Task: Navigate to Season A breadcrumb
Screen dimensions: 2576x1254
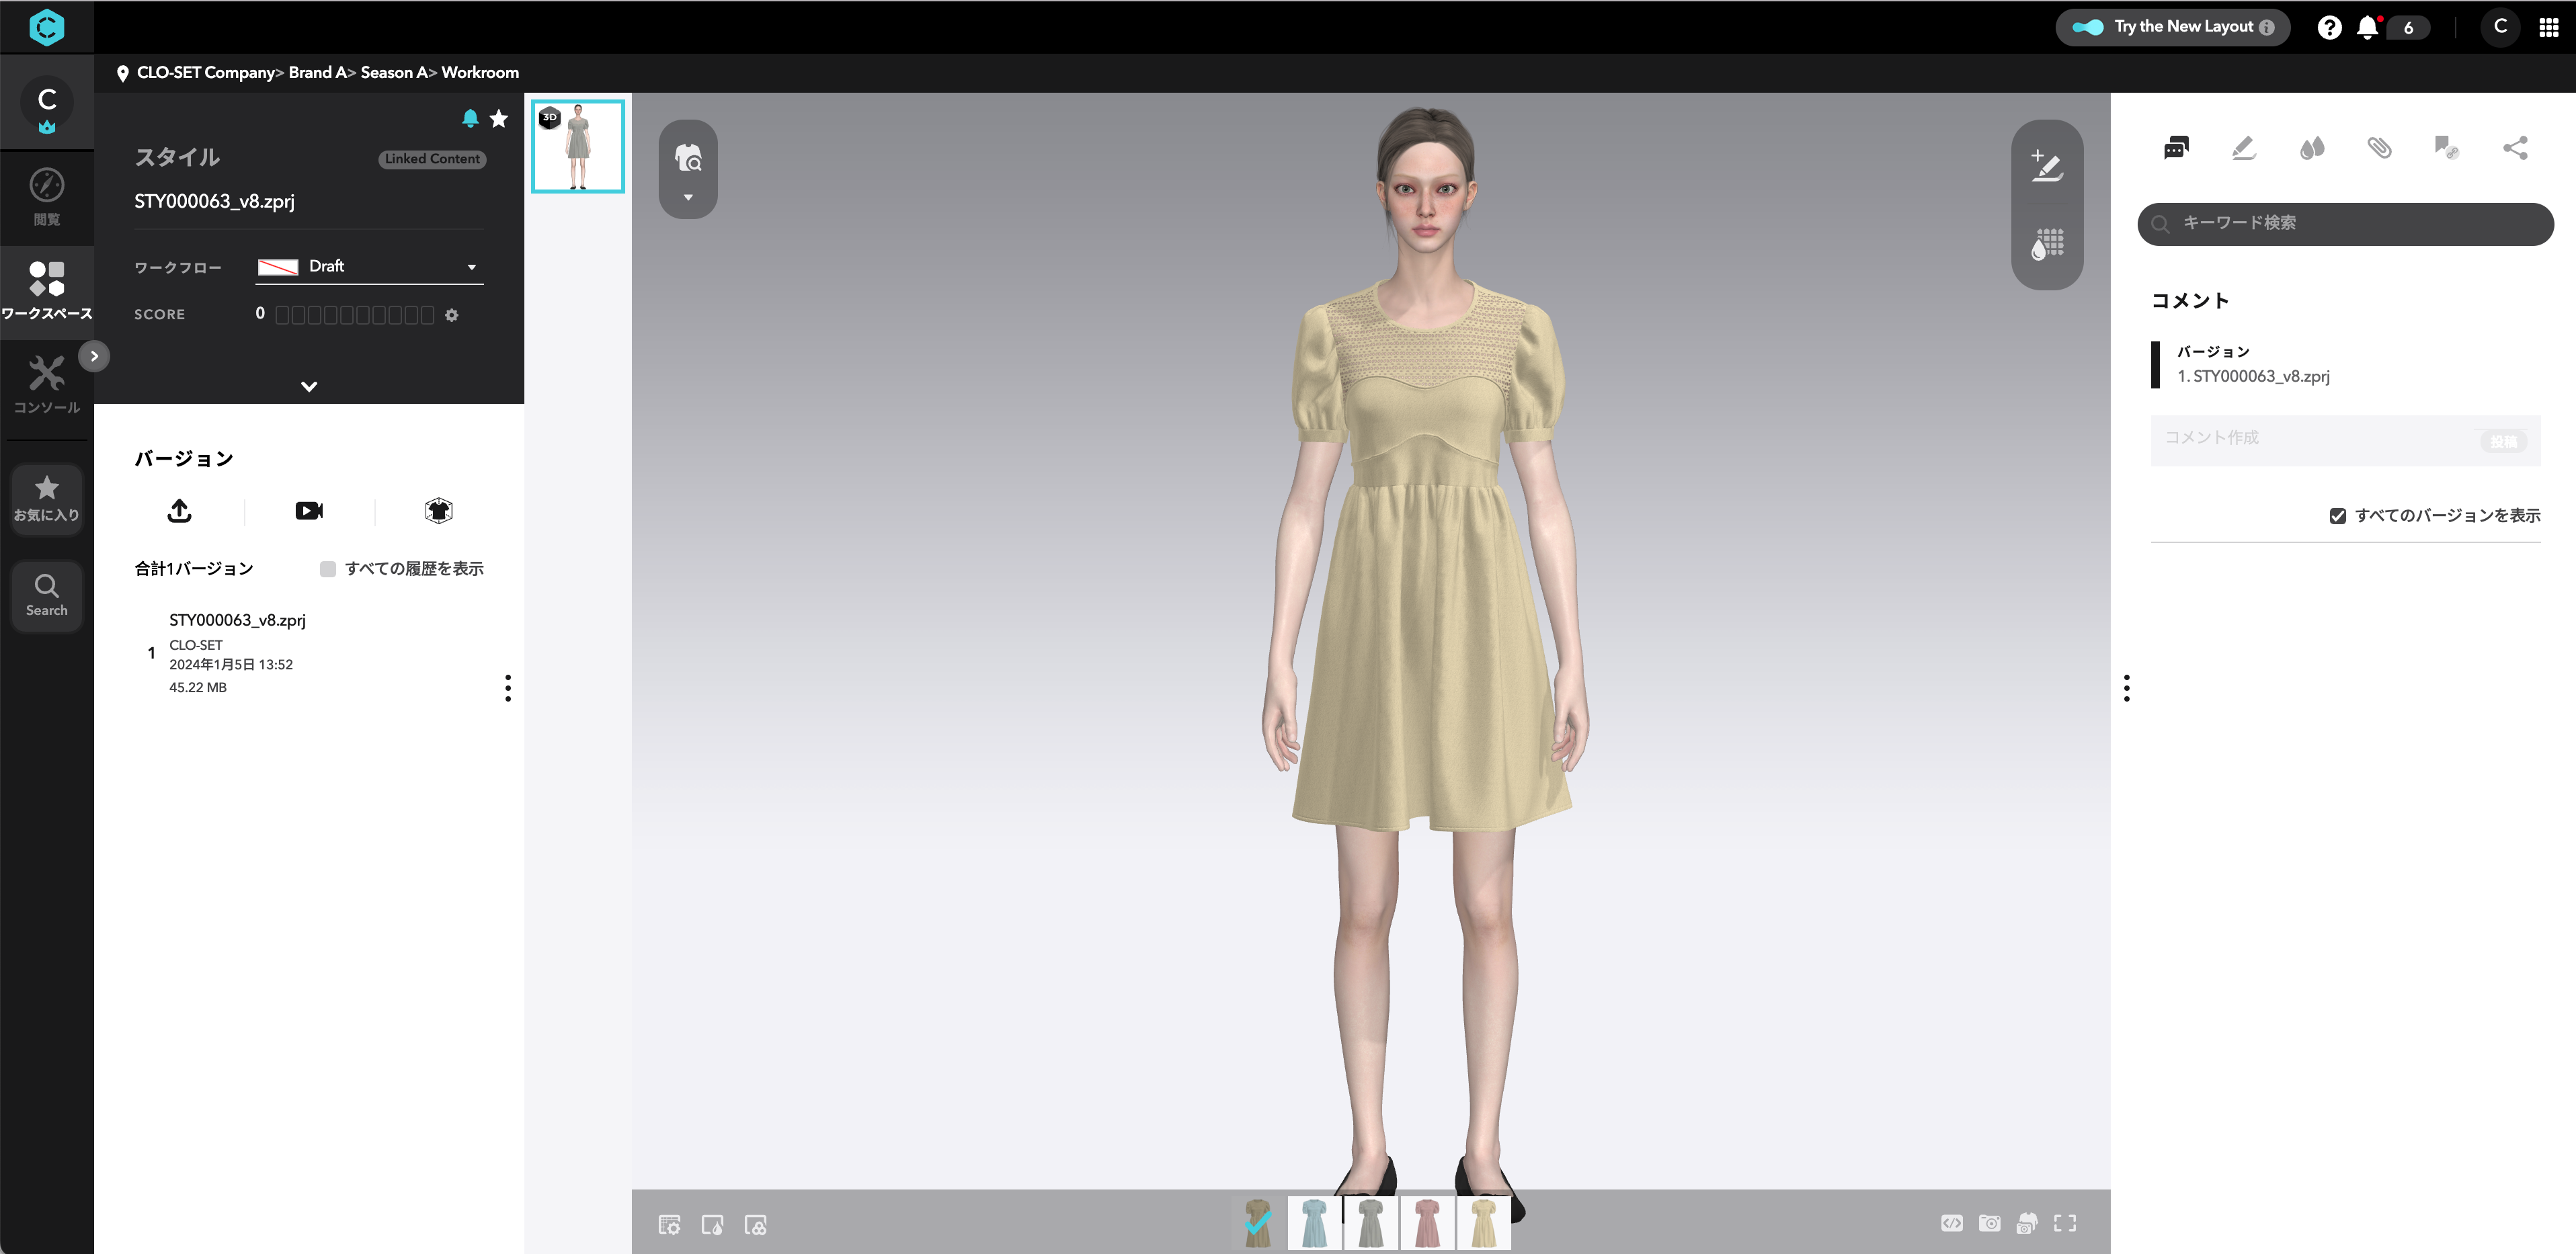Action: [x=392, y=72]
